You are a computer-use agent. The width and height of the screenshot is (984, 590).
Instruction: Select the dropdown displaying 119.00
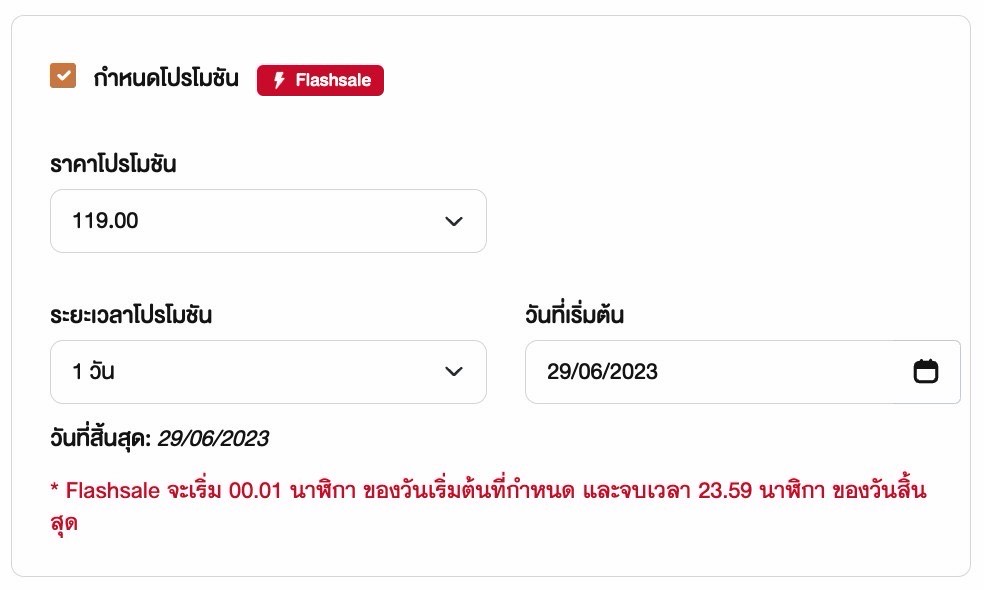[x=268, y=221]
